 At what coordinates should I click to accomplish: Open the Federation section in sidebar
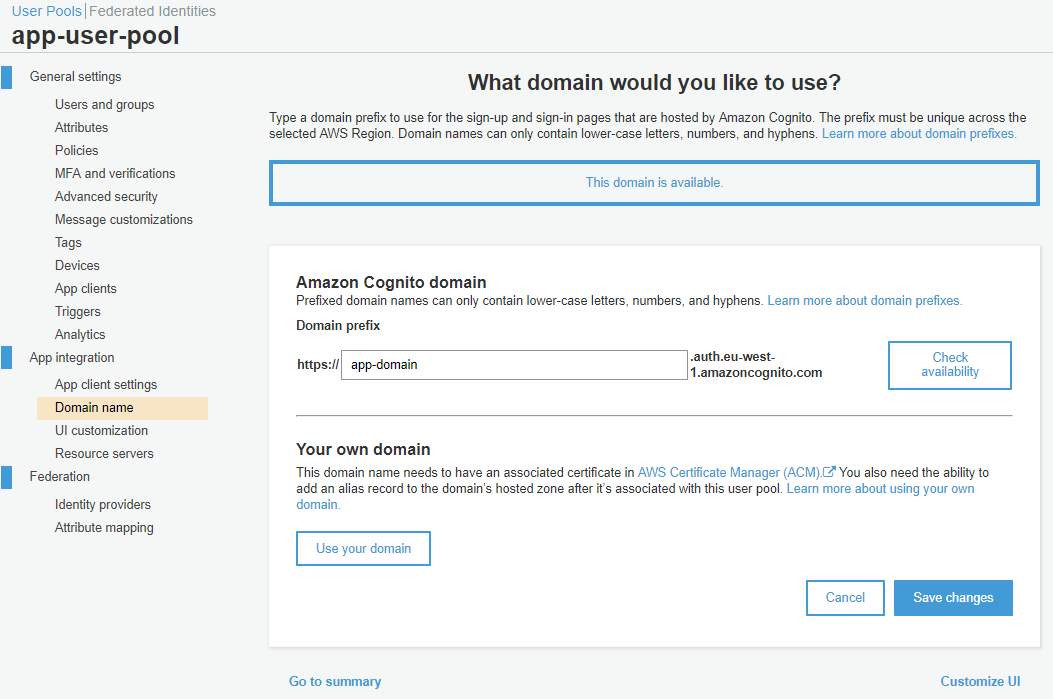coord(60,477)
